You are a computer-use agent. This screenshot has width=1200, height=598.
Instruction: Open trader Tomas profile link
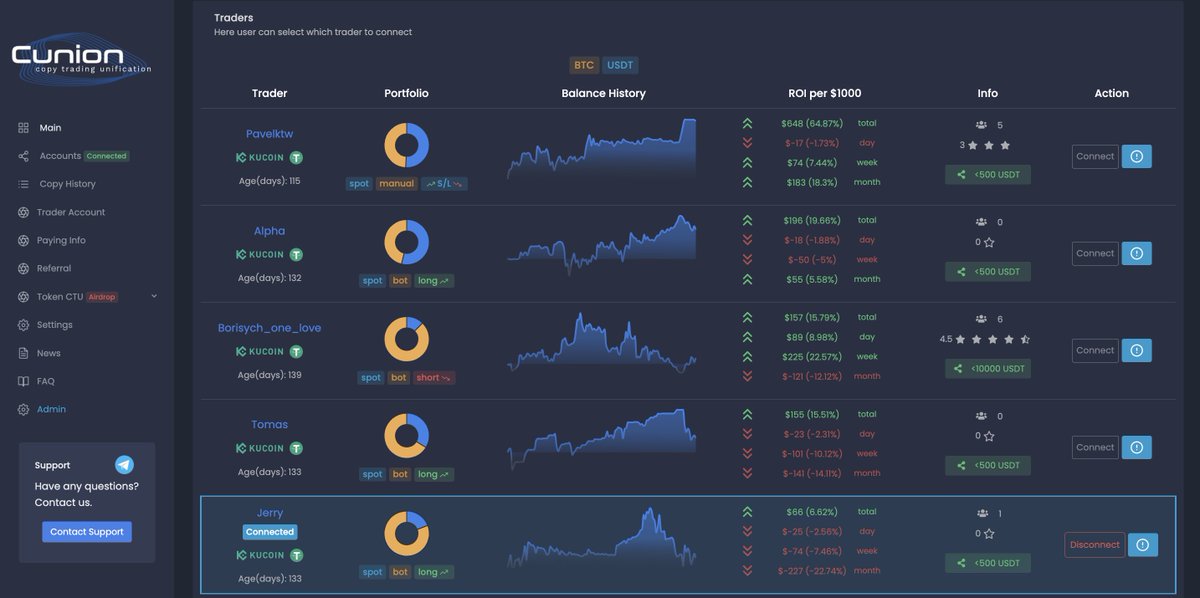coord(269,425)
